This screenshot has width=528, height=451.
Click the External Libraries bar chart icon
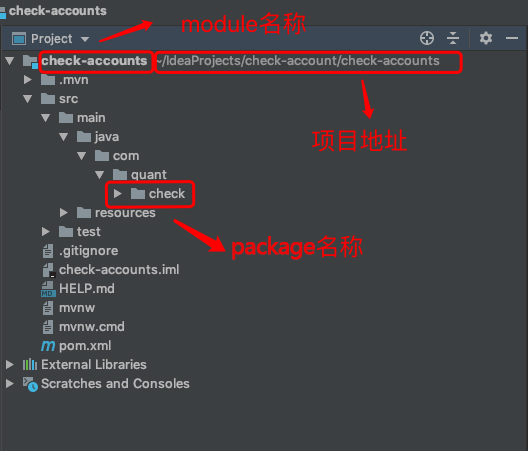tap(30, 364)
